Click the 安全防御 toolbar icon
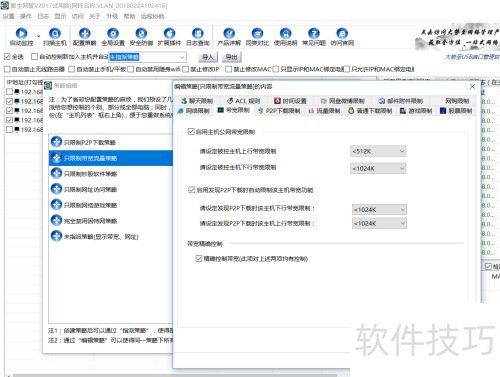 tap(141, 33)
